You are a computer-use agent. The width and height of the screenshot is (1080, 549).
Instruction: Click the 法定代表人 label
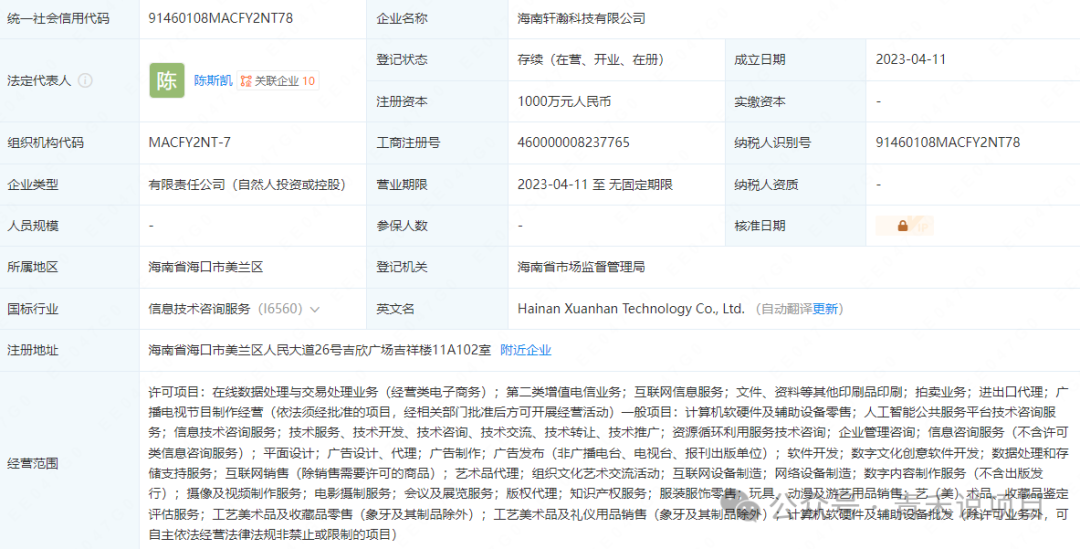click(x=39, y=81)
